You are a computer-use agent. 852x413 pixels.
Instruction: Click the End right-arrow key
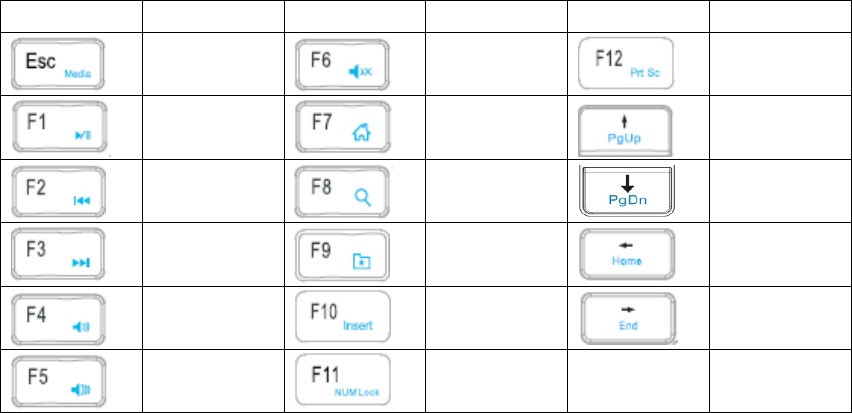629,318
